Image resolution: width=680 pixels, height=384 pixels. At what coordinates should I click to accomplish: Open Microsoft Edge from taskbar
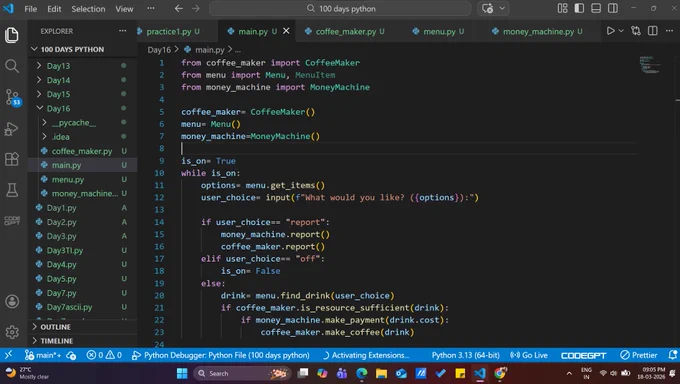pyautogui.click(x=362, y=373)
